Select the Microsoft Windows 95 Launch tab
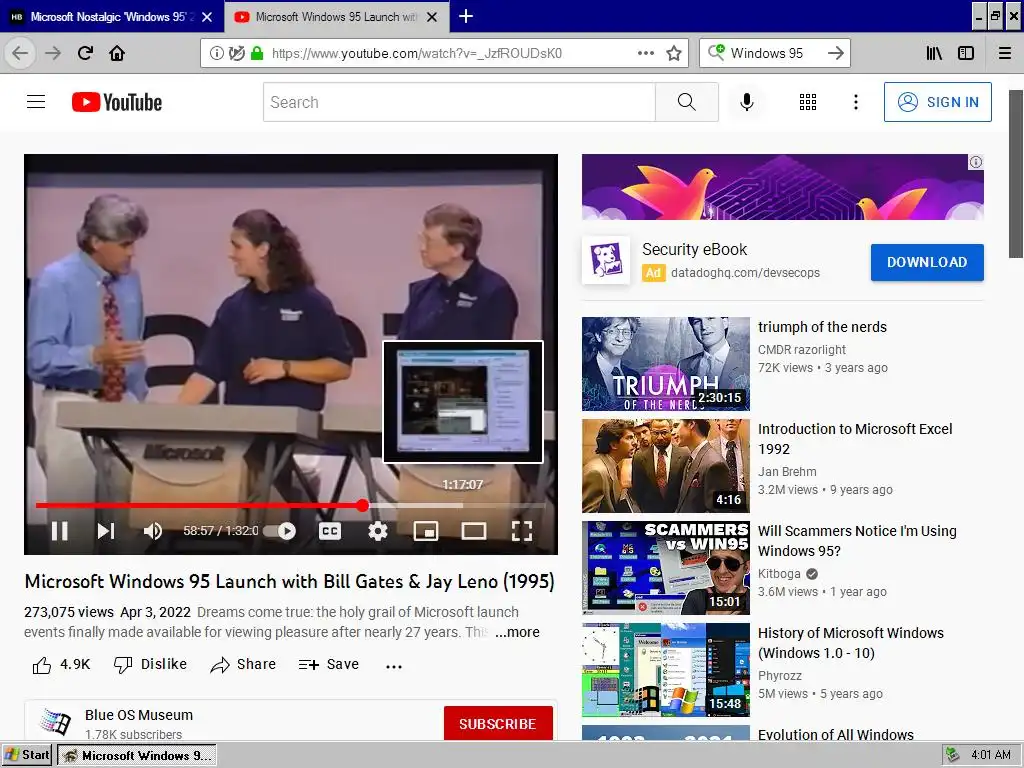Image resolution: width=1024 pixels, height=768 pixels. click(336, 16)
